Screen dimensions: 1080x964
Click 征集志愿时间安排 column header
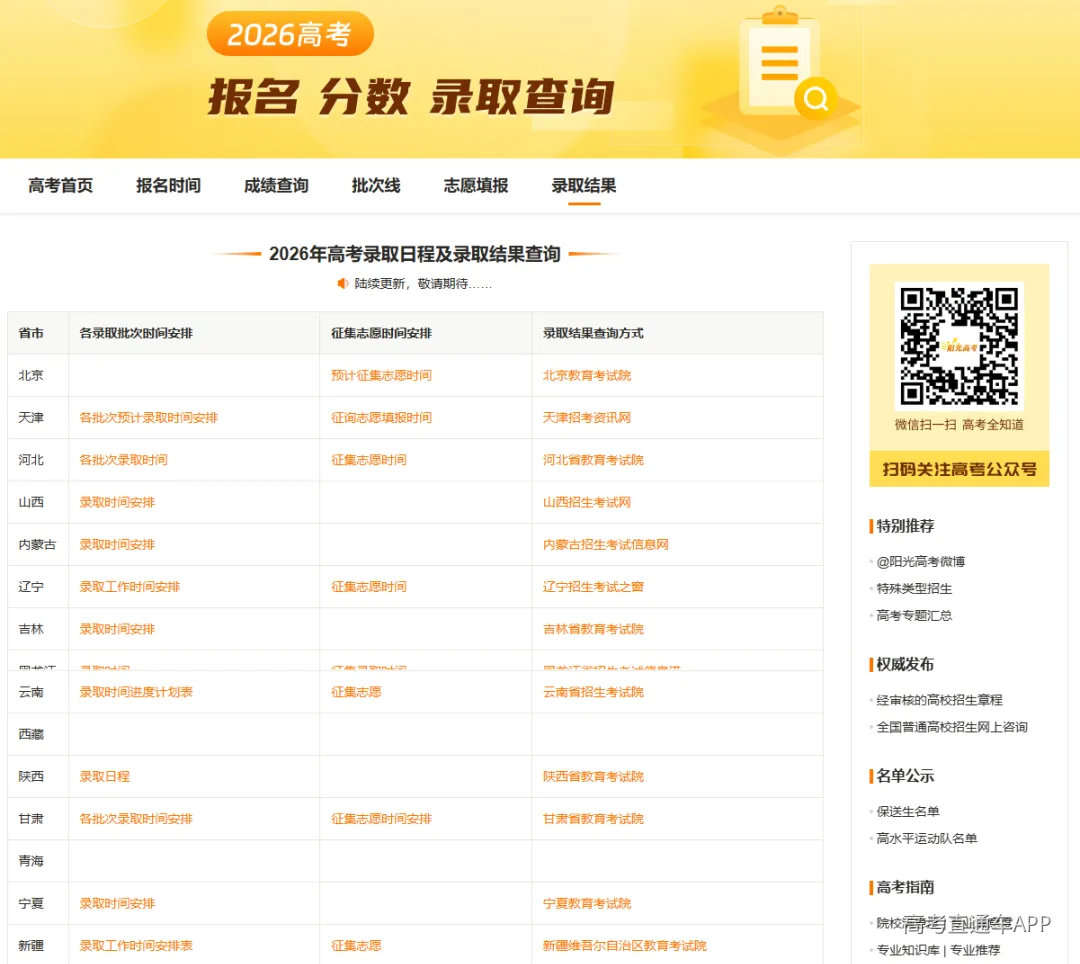(381, 333)
